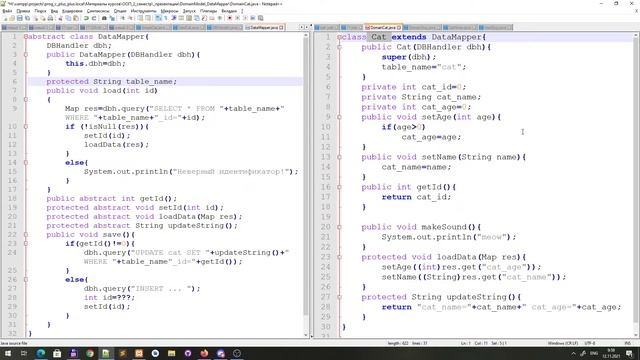640x360 pixels.
Task: Open Find via the binoculars icon
Action: (x=104, y=18)
